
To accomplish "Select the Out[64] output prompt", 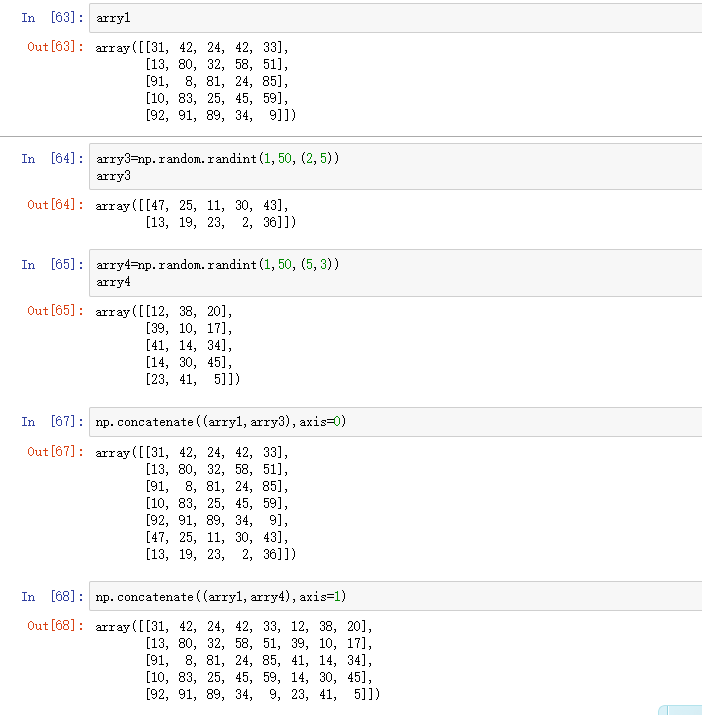I will 55,205.
